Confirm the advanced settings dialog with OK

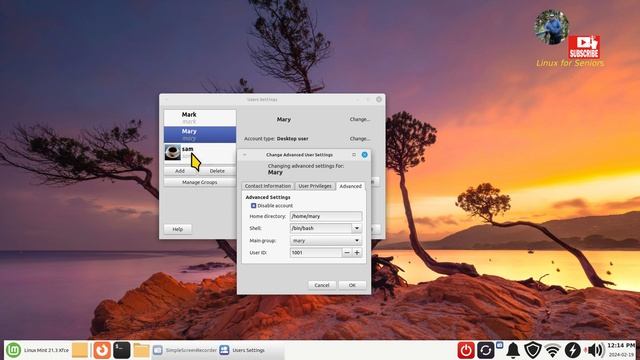pyautogui.click(x=352, y=285)
